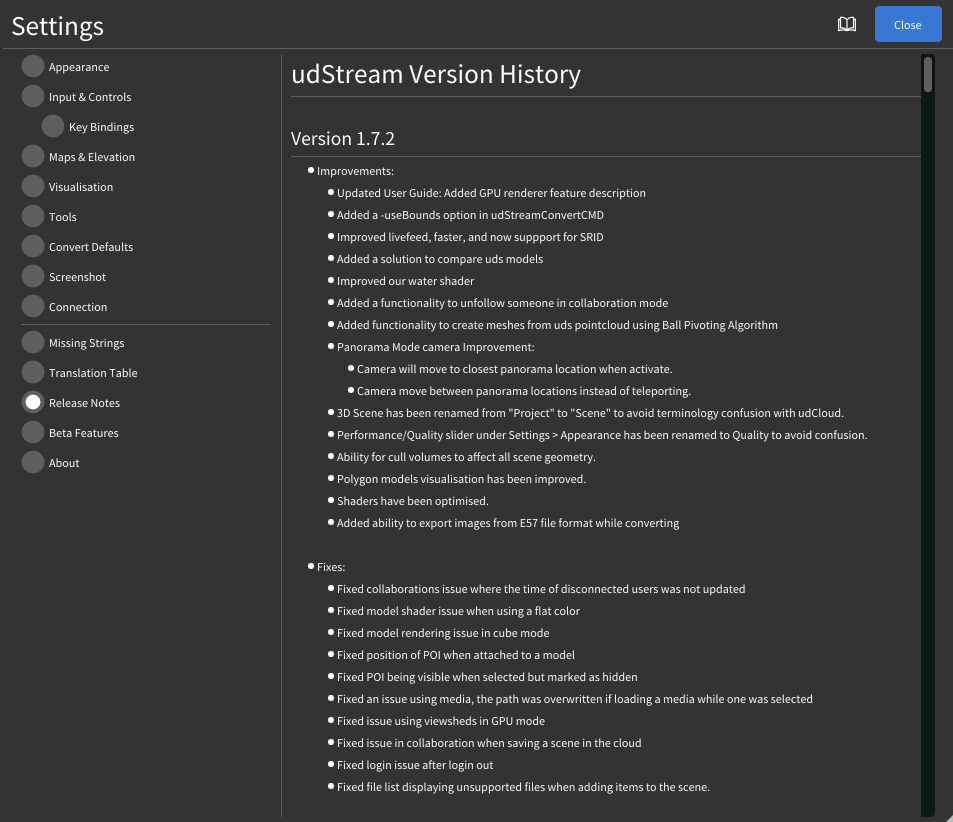The height and width of the screenshot is (822, 953).
Task: Go to Convert Defaults settings
Action: (x=33, y=247)
